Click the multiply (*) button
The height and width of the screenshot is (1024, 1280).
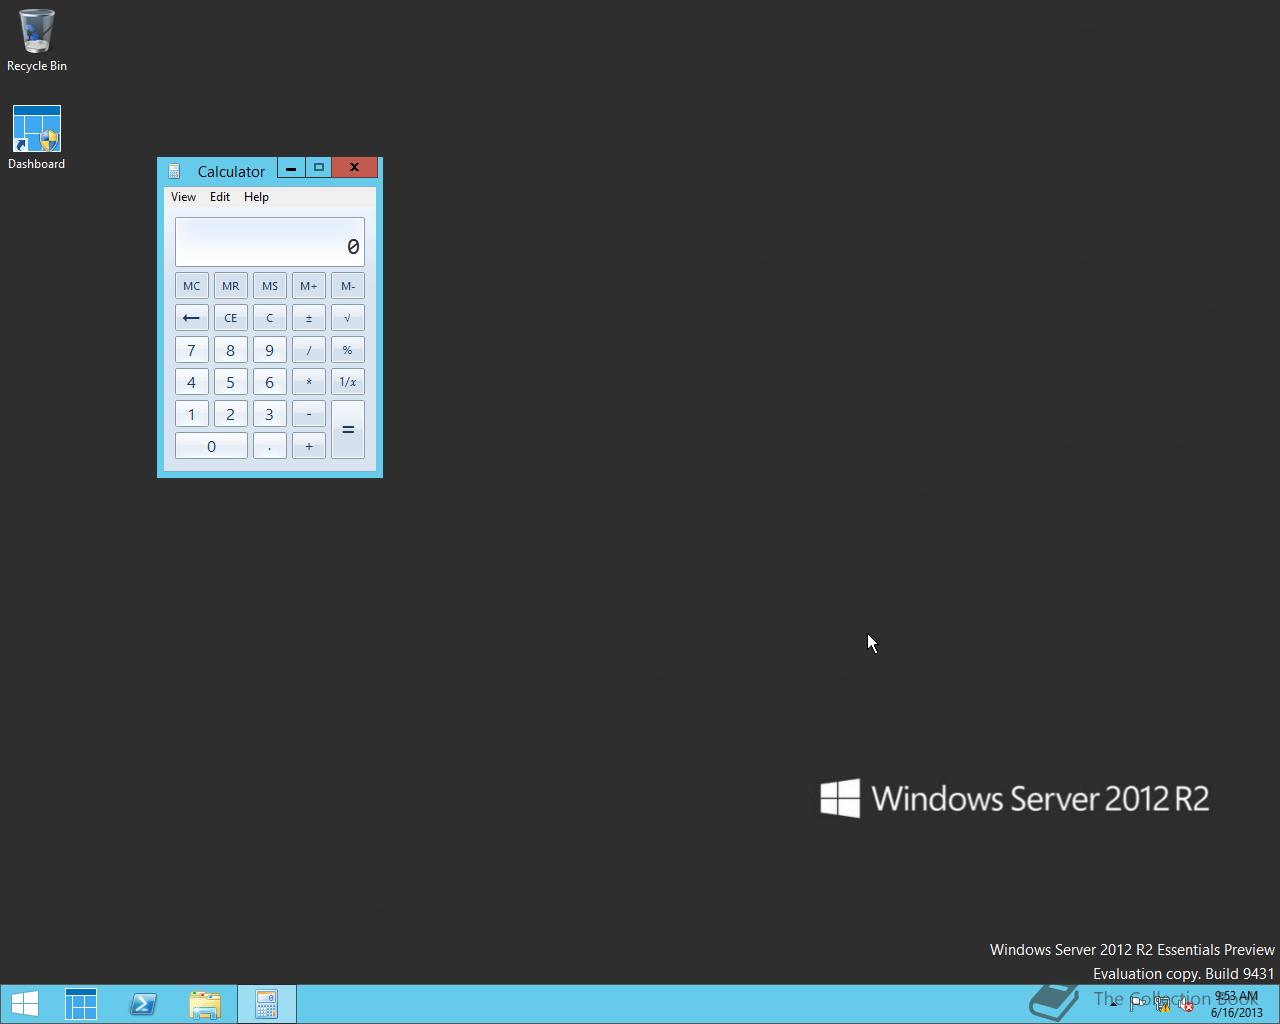point(309,382)
